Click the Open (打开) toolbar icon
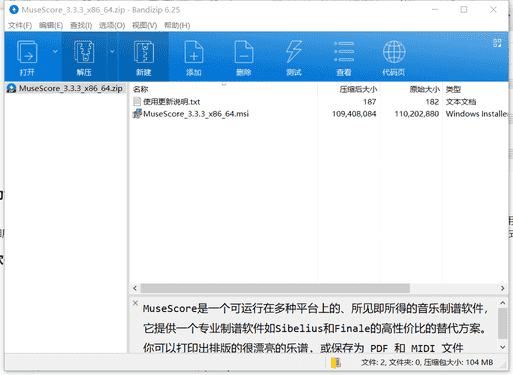513x375 pixels. pyautogui.click(x=27, y=52)
